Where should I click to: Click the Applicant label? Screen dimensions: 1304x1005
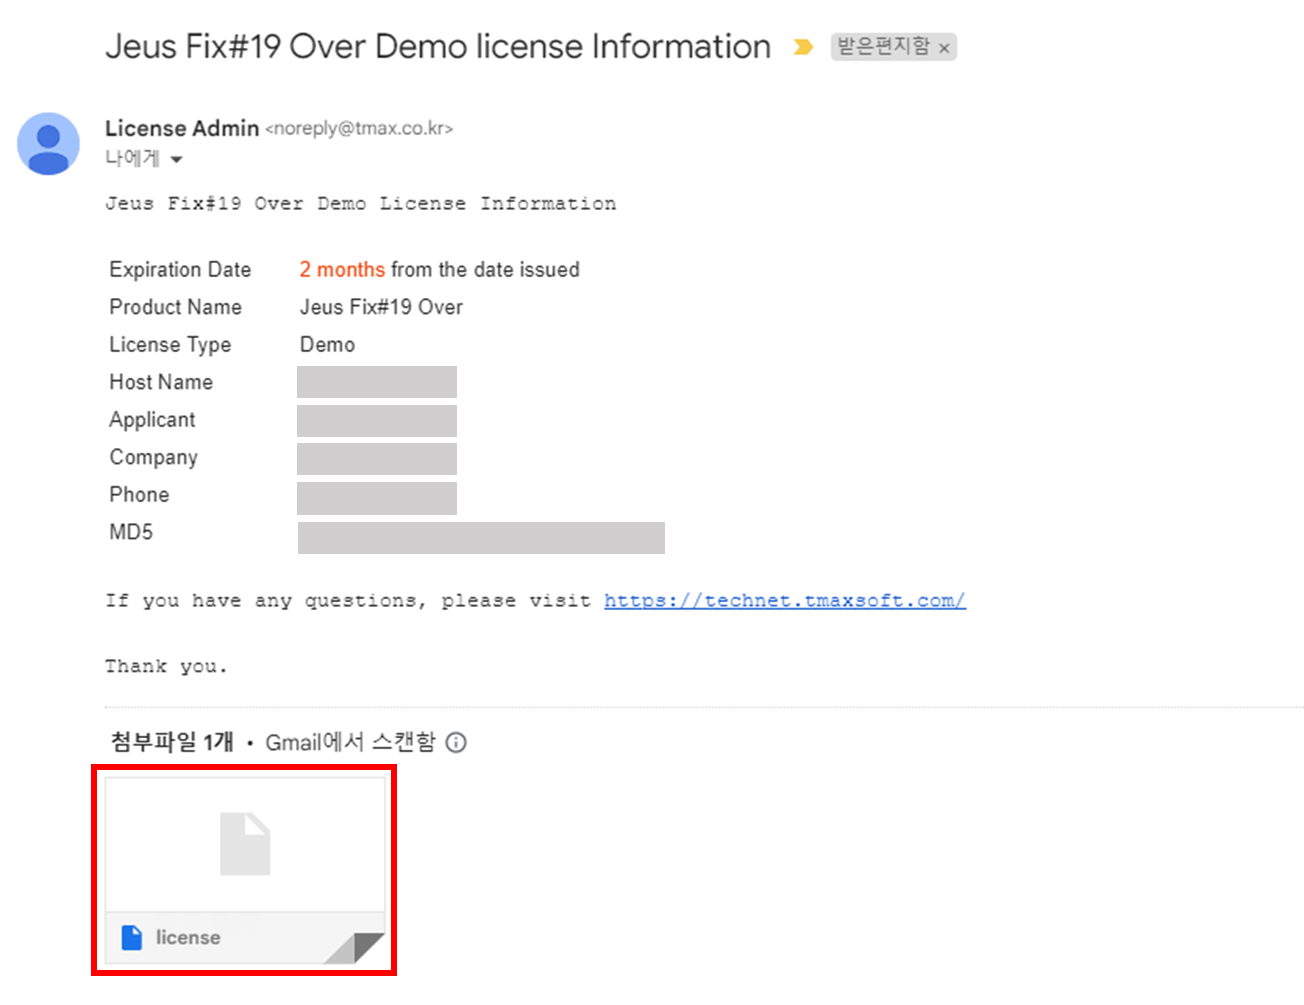[x=152, y=420]
